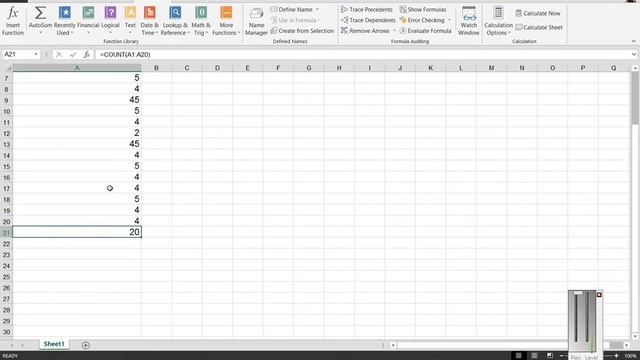Open the Name Manager

(x=256, y=21)
